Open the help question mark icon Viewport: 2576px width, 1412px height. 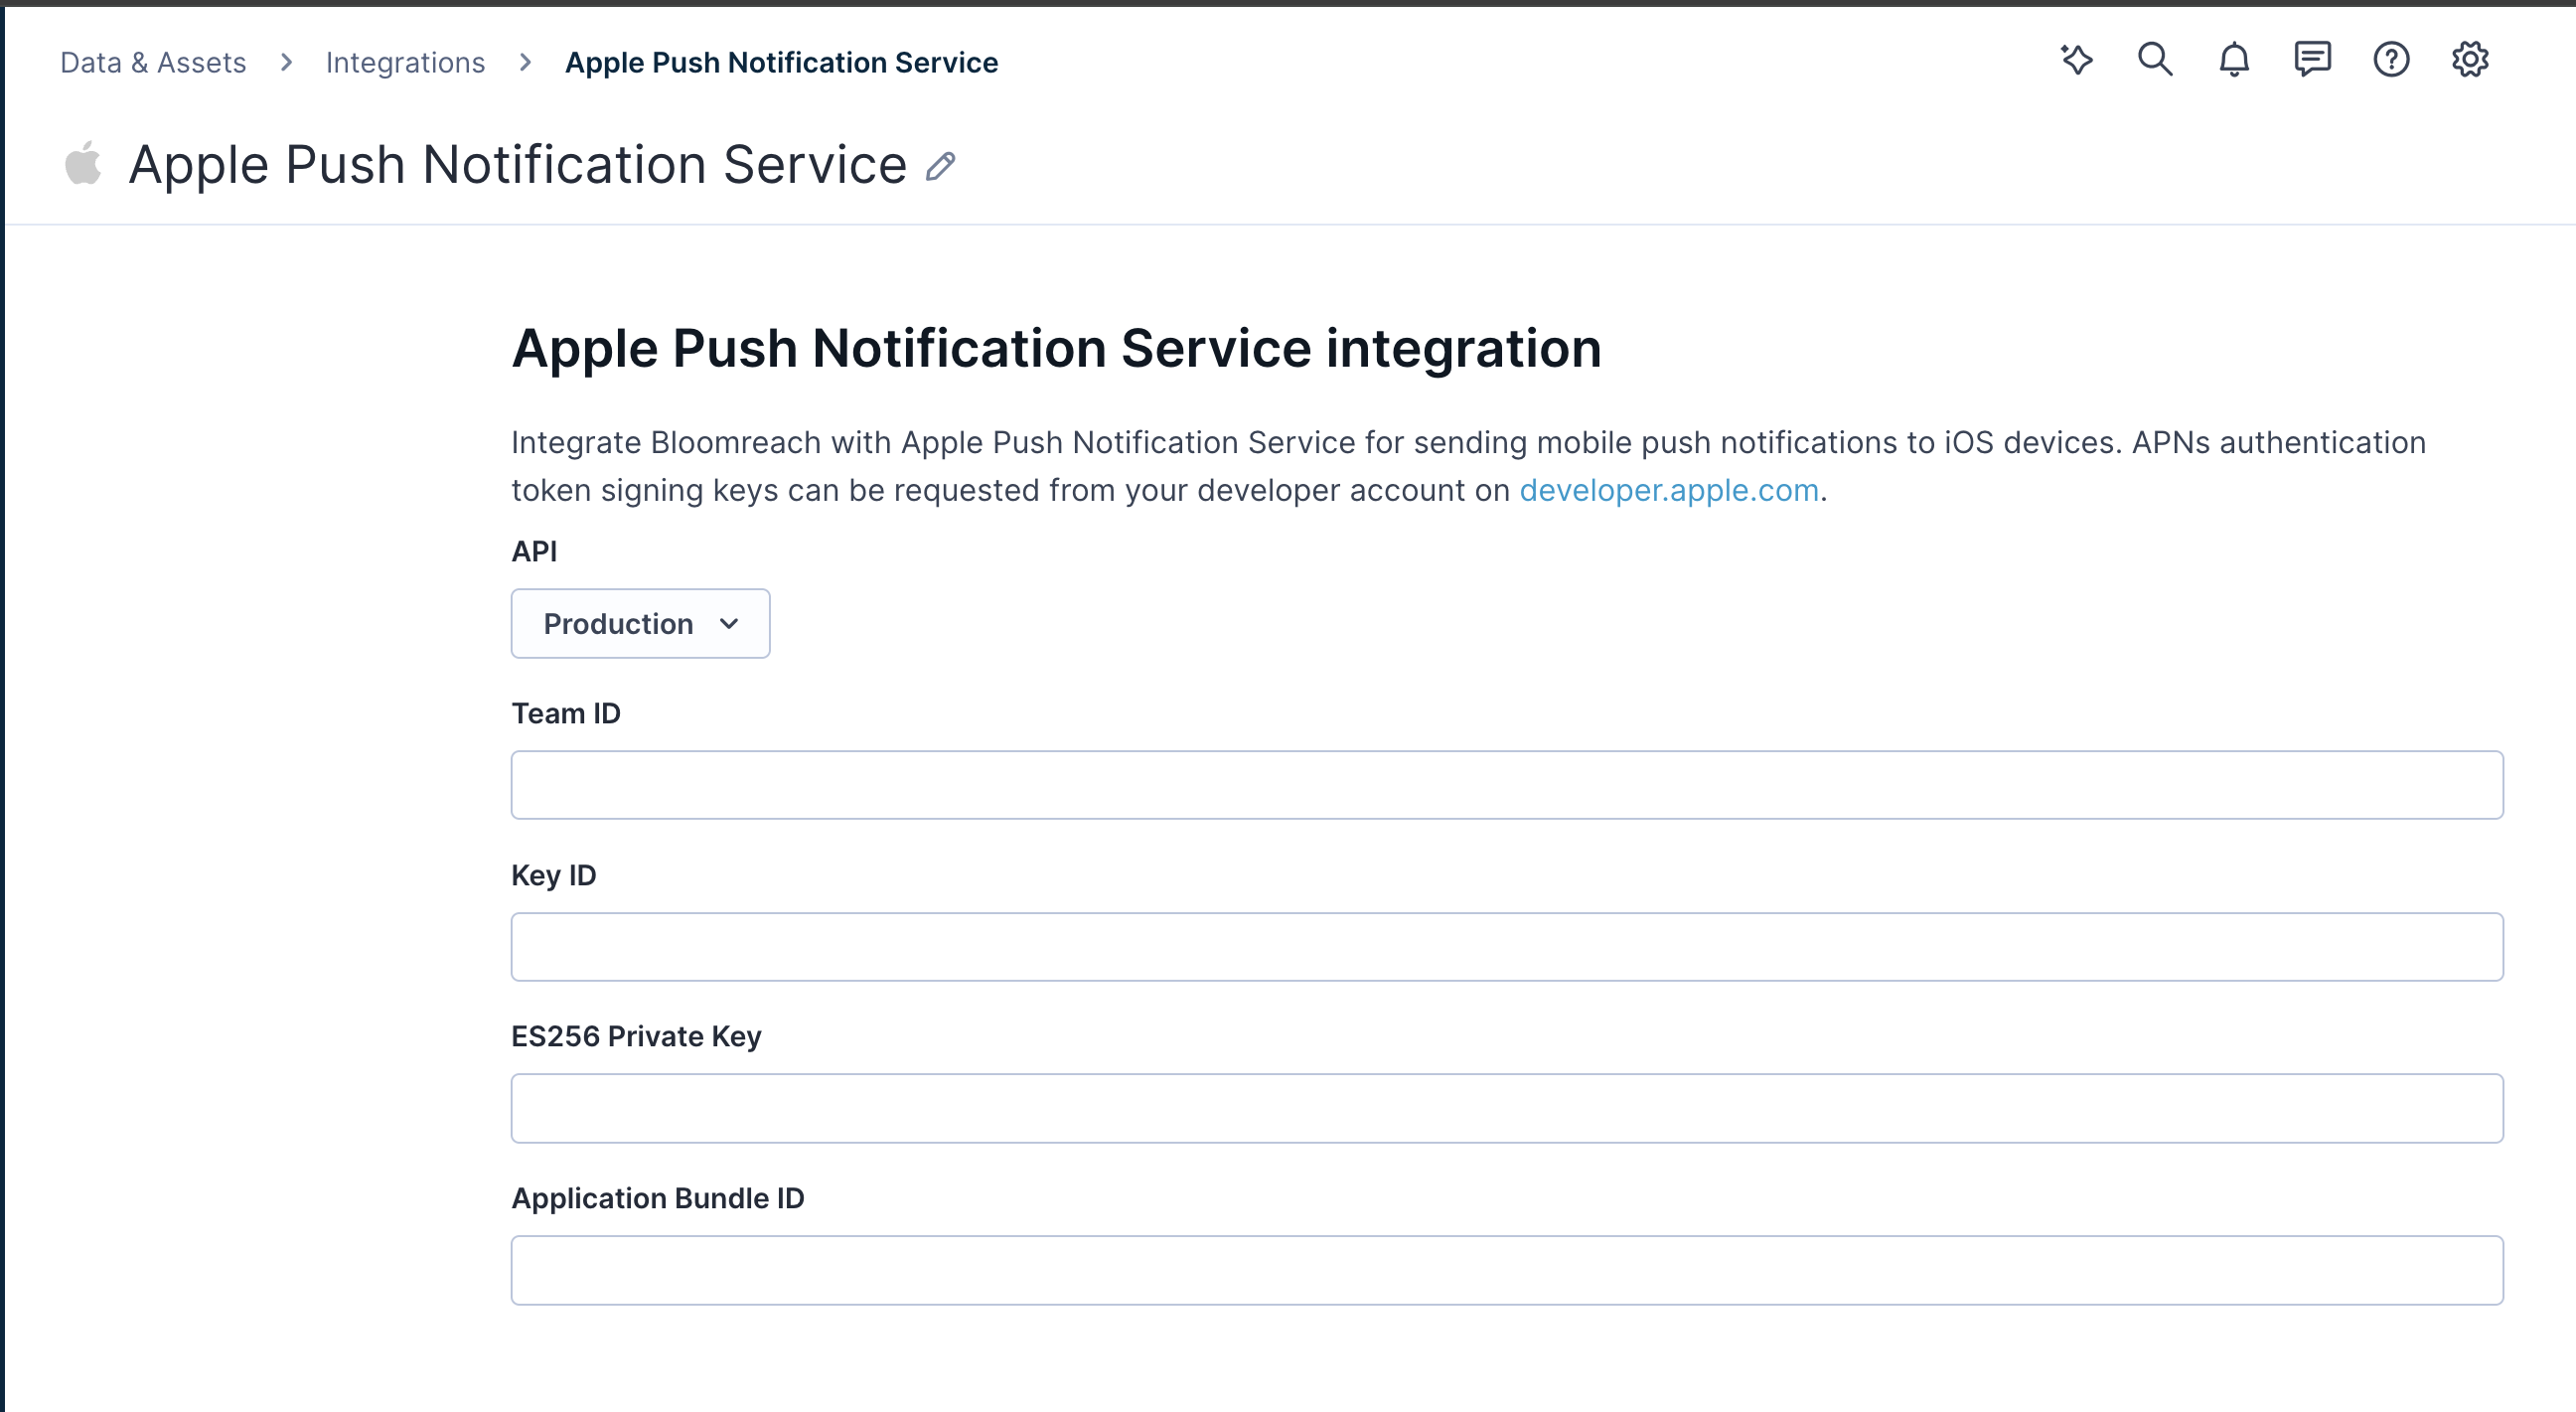click(2392, 60)
